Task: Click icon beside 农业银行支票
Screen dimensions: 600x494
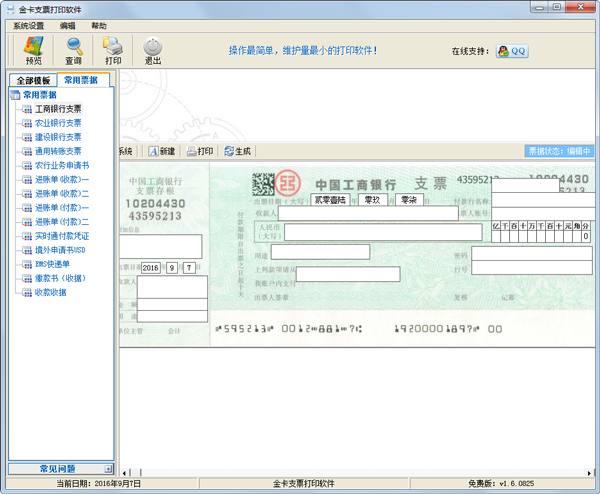Action: tap(27, 124)
